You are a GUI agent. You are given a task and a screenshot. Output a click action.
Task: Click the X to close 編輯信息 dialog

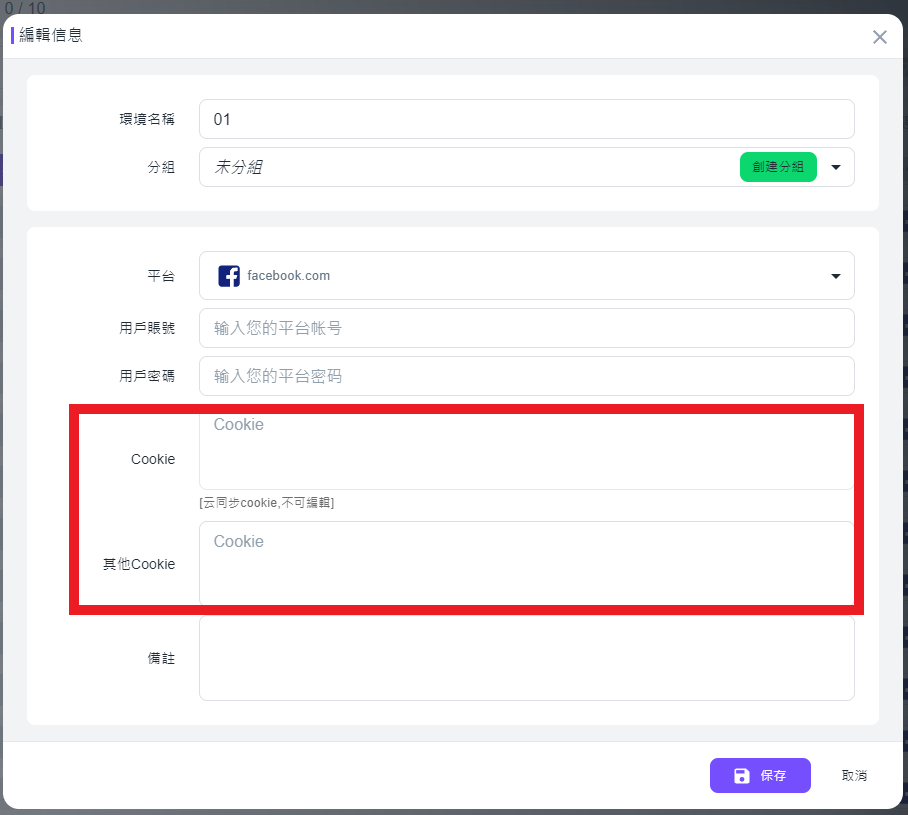tap(879, 37)
